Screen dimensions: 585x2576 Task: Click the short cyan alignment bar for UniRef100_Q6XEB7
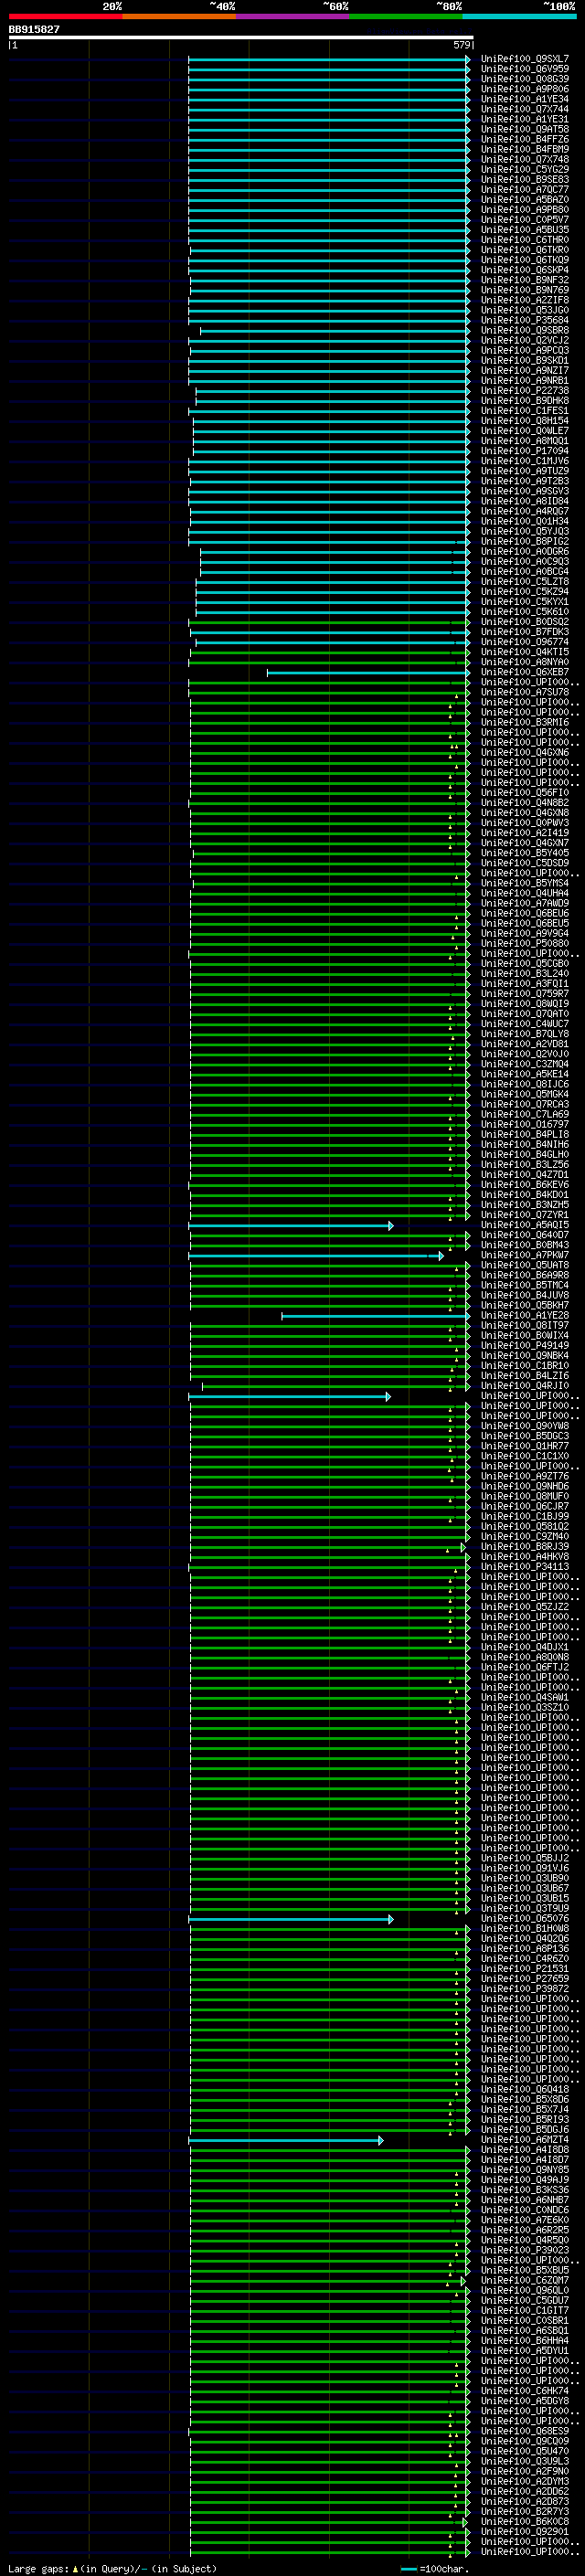pos(369,672)
